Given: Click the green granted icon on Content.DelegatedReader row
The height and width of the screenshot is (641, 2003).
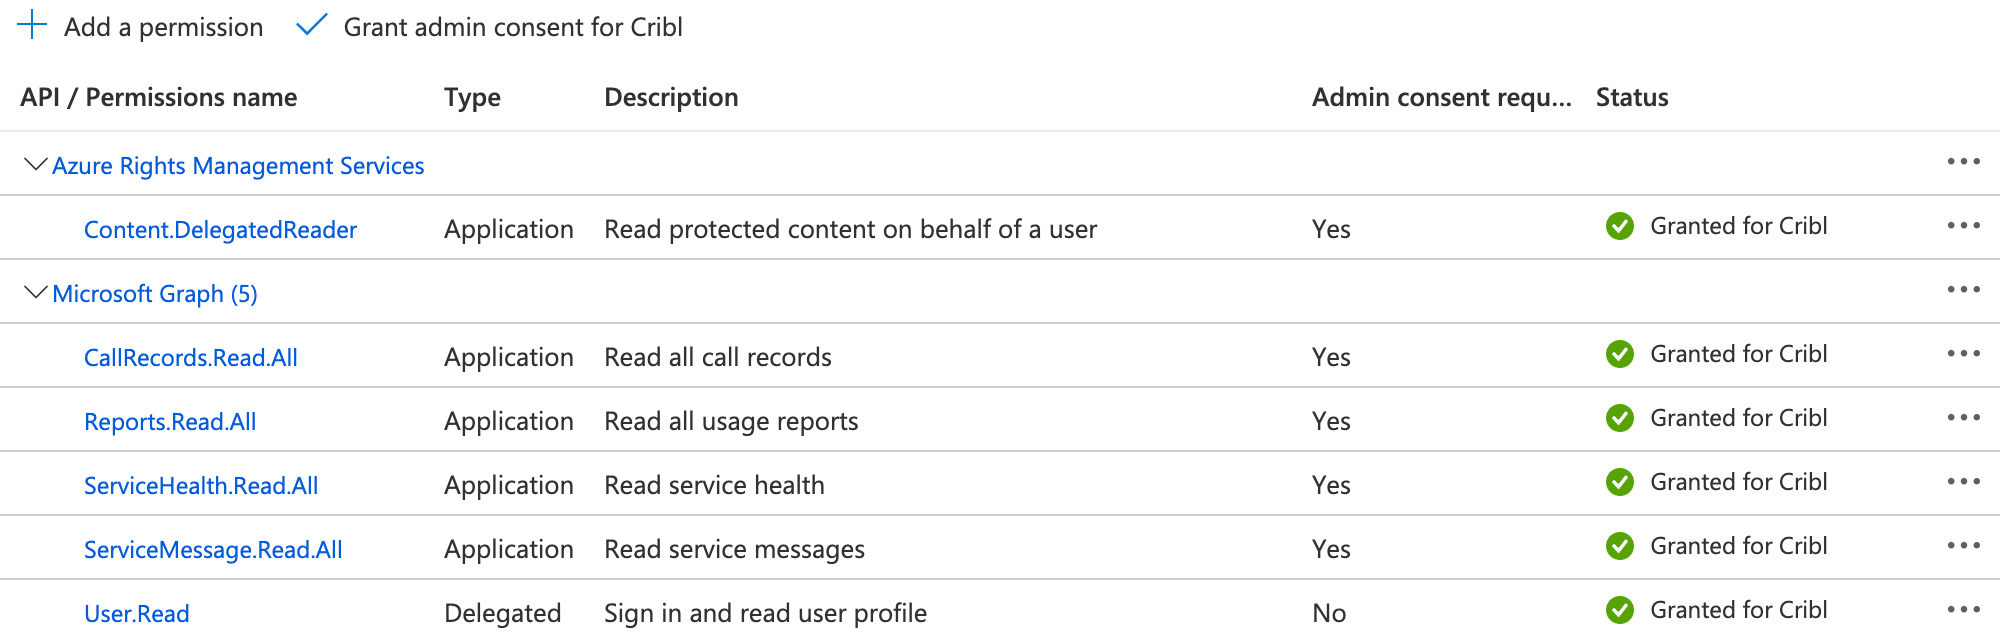Looking at the screenshot, I should point(1620,226).
